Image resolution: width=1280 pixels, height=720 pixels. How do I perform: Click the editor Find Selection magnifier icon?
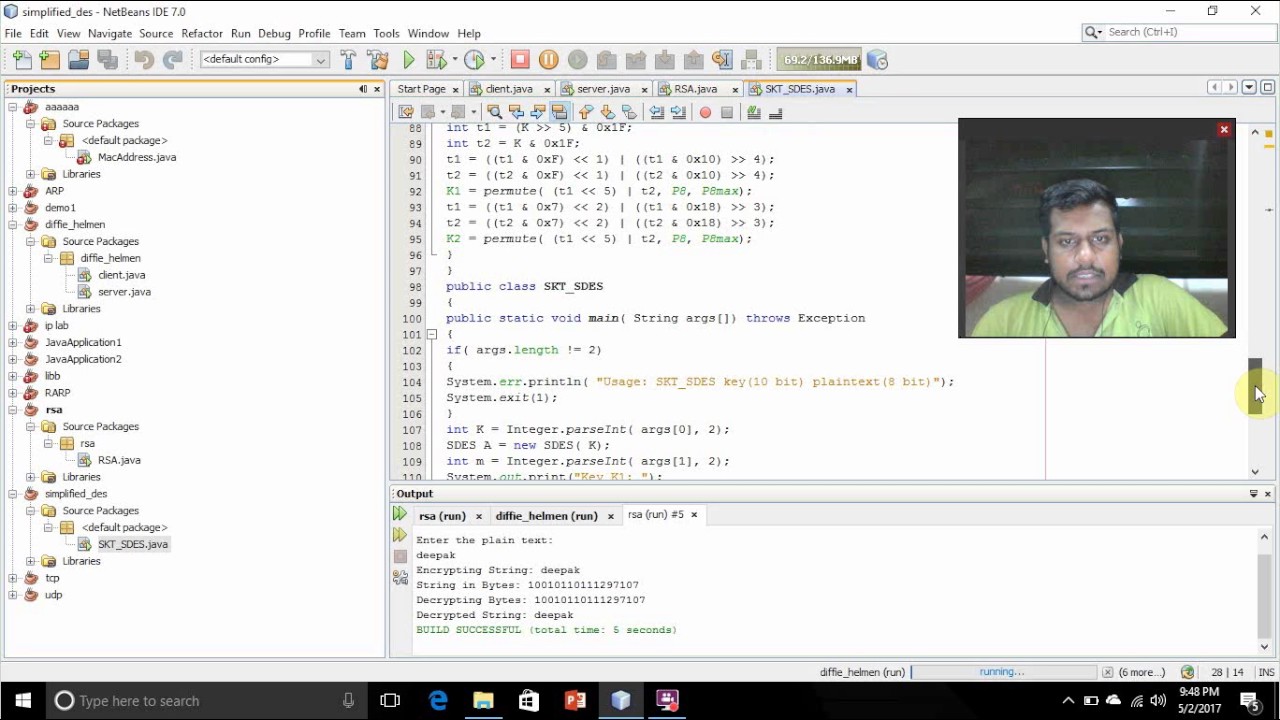click(494, 112)
